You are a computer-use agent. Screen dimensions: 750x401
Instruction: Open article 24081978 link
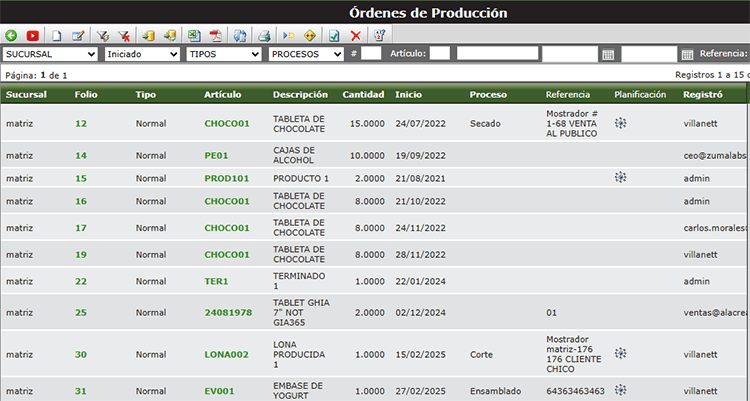pyautogui.click(x=228, y=312)
